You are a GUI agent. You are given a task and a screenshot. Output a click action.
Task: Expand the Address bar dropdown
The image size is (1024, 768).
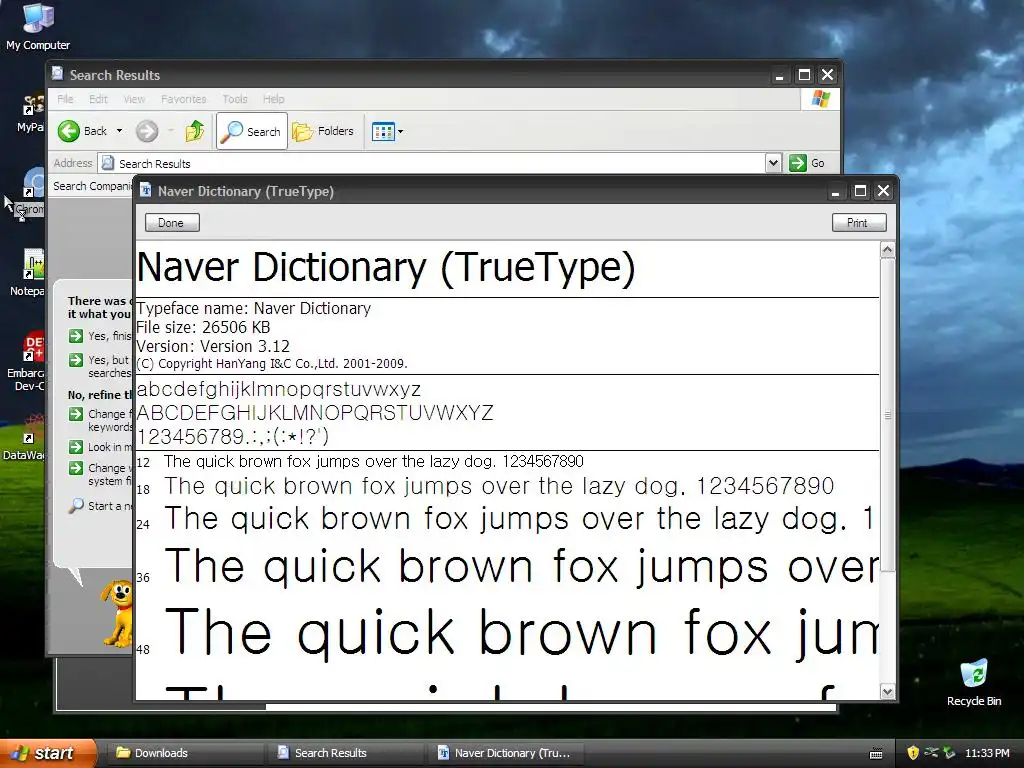[773, 163]
